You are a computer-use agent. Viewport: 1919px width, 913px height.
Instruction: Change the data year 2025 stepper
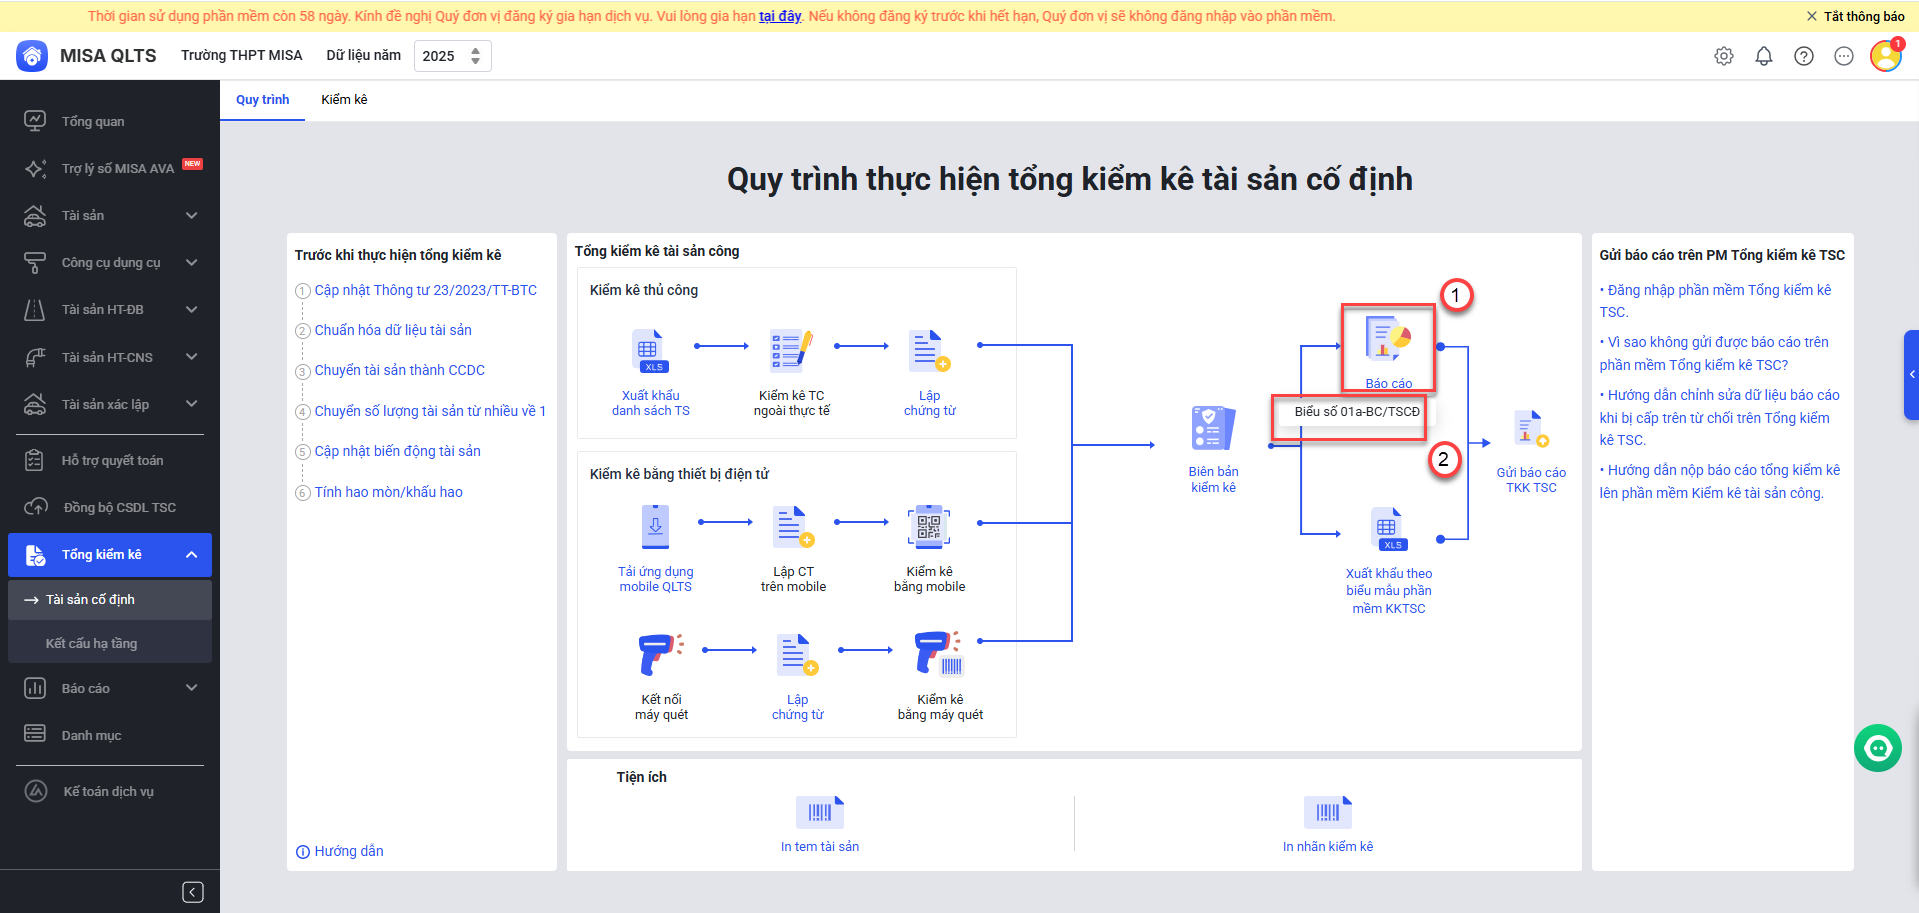[475, 56]
